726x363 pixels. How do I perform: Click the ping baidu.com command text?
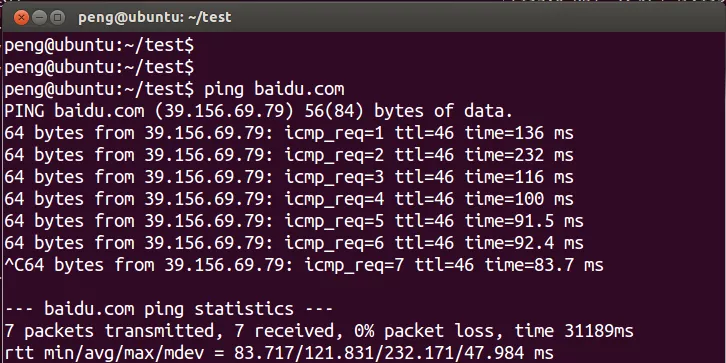point(274,89)
